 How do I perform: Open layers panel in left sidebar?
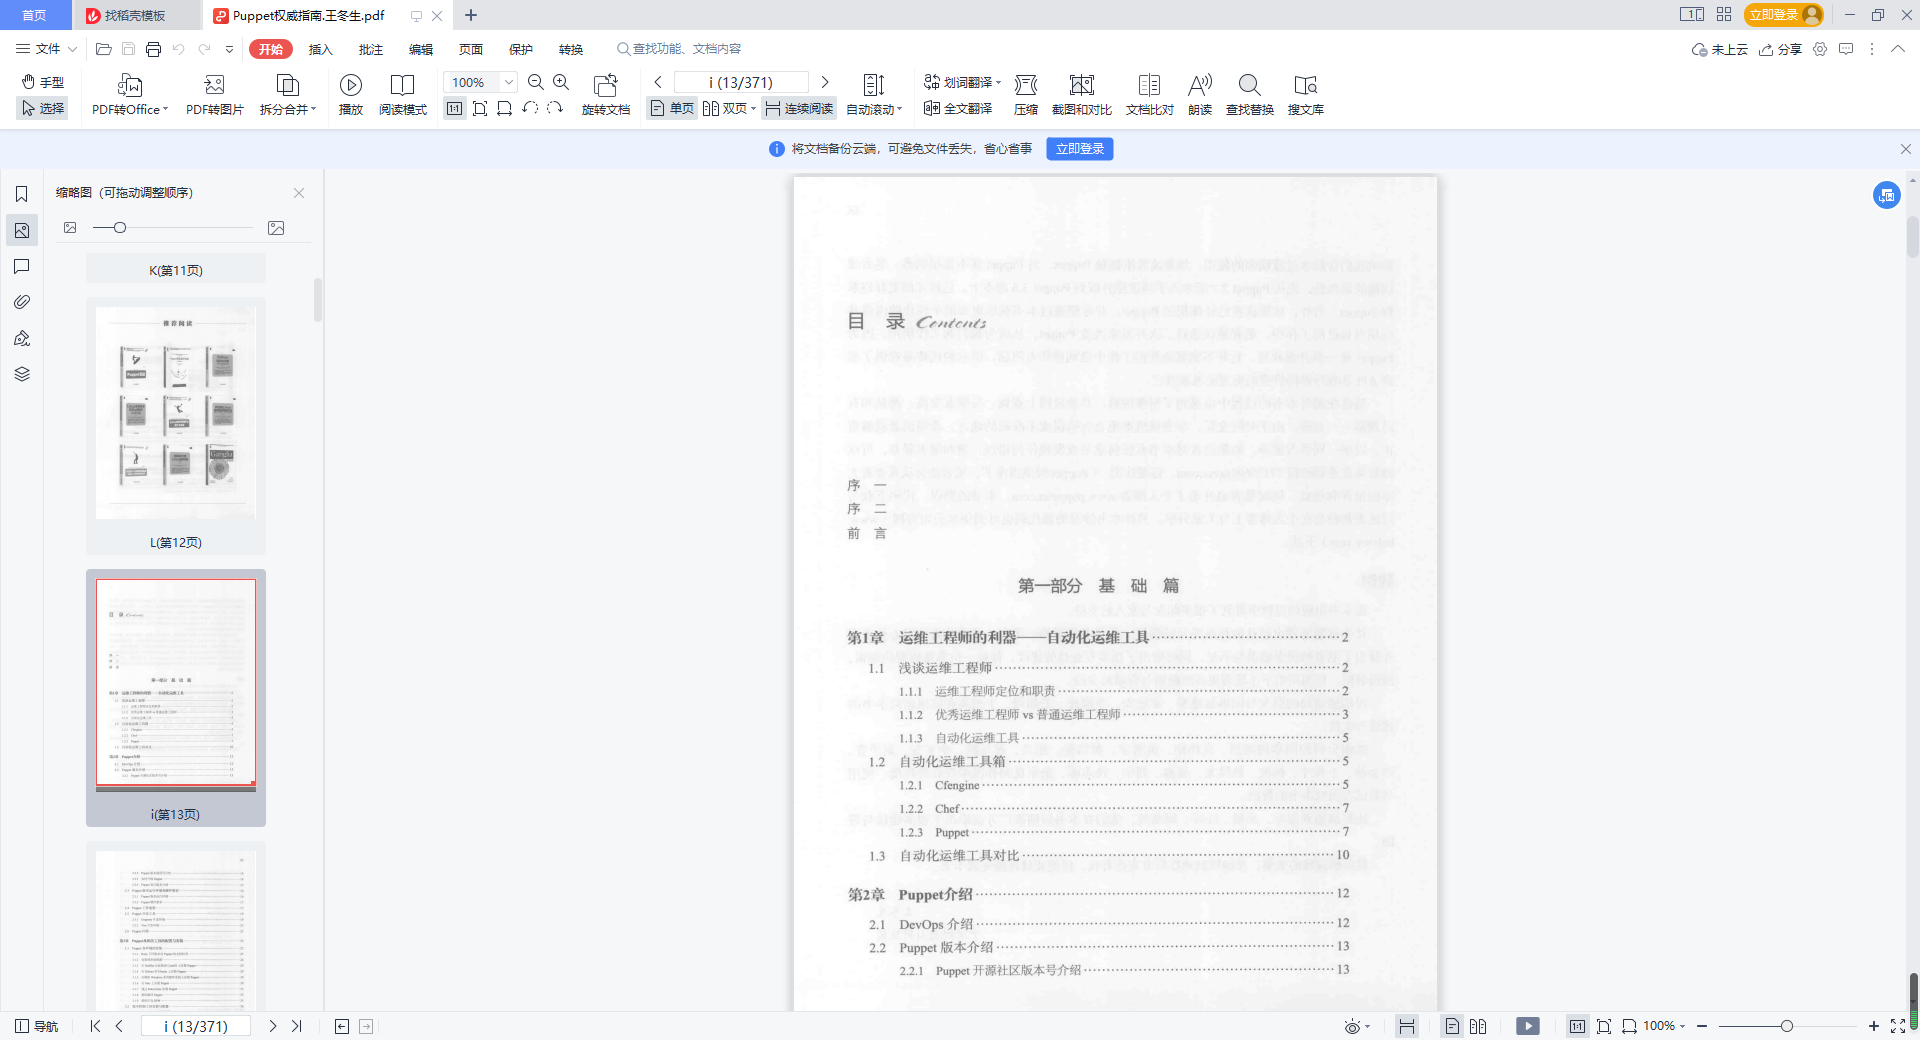pyautogui.click(x=22, y=374)
